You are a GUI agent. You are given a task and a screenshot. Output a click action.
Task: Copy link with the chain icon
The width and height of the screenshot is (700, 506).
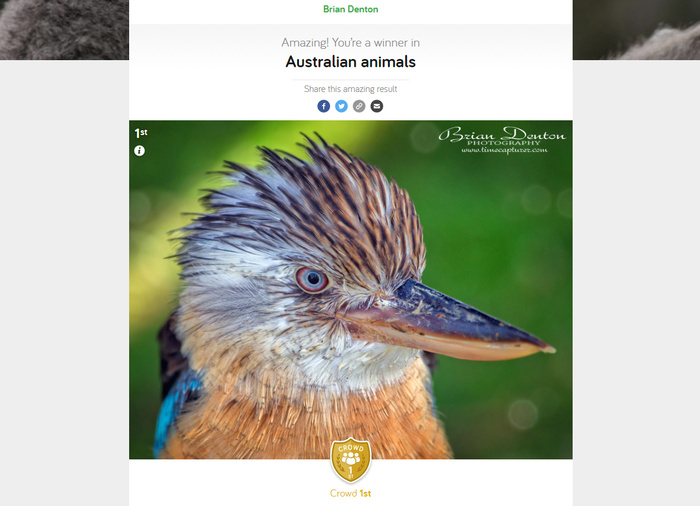[x=359, y=106]
